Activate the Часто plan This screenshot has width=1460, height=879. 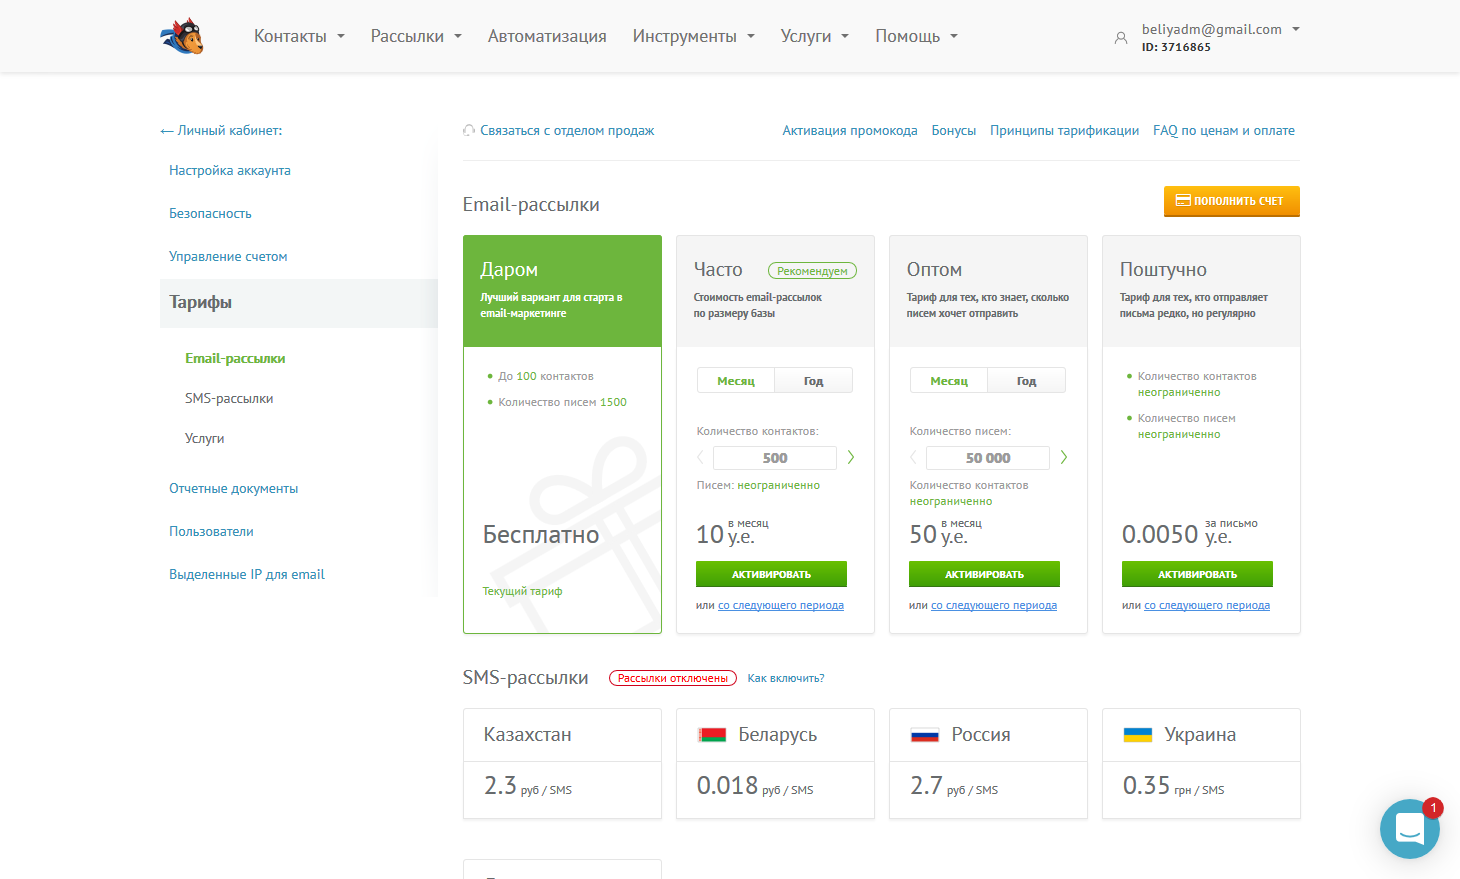coord(771,574)
